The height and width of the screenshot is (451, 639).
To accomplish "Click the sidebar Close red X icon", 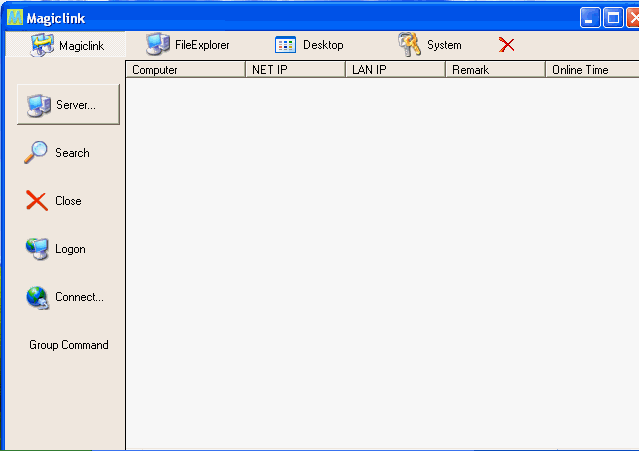I will (37, 201).
